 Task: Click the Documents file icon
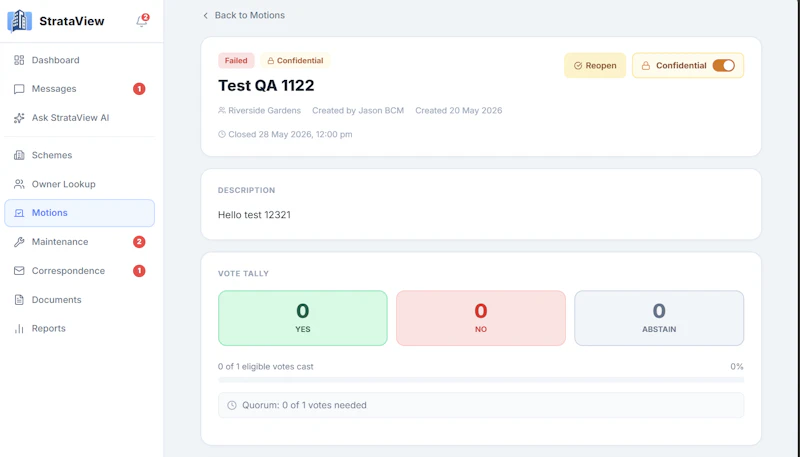coord(19,300)
